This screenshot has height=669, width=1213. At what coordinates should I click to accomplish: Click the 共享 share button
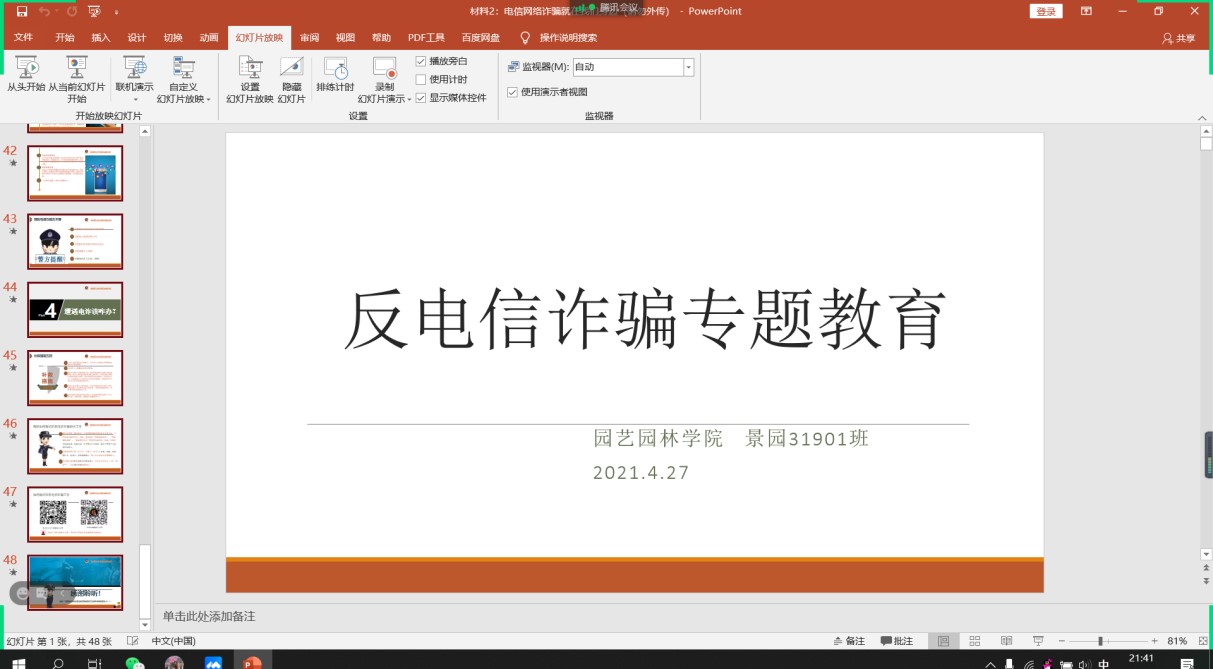[1178, 38]
